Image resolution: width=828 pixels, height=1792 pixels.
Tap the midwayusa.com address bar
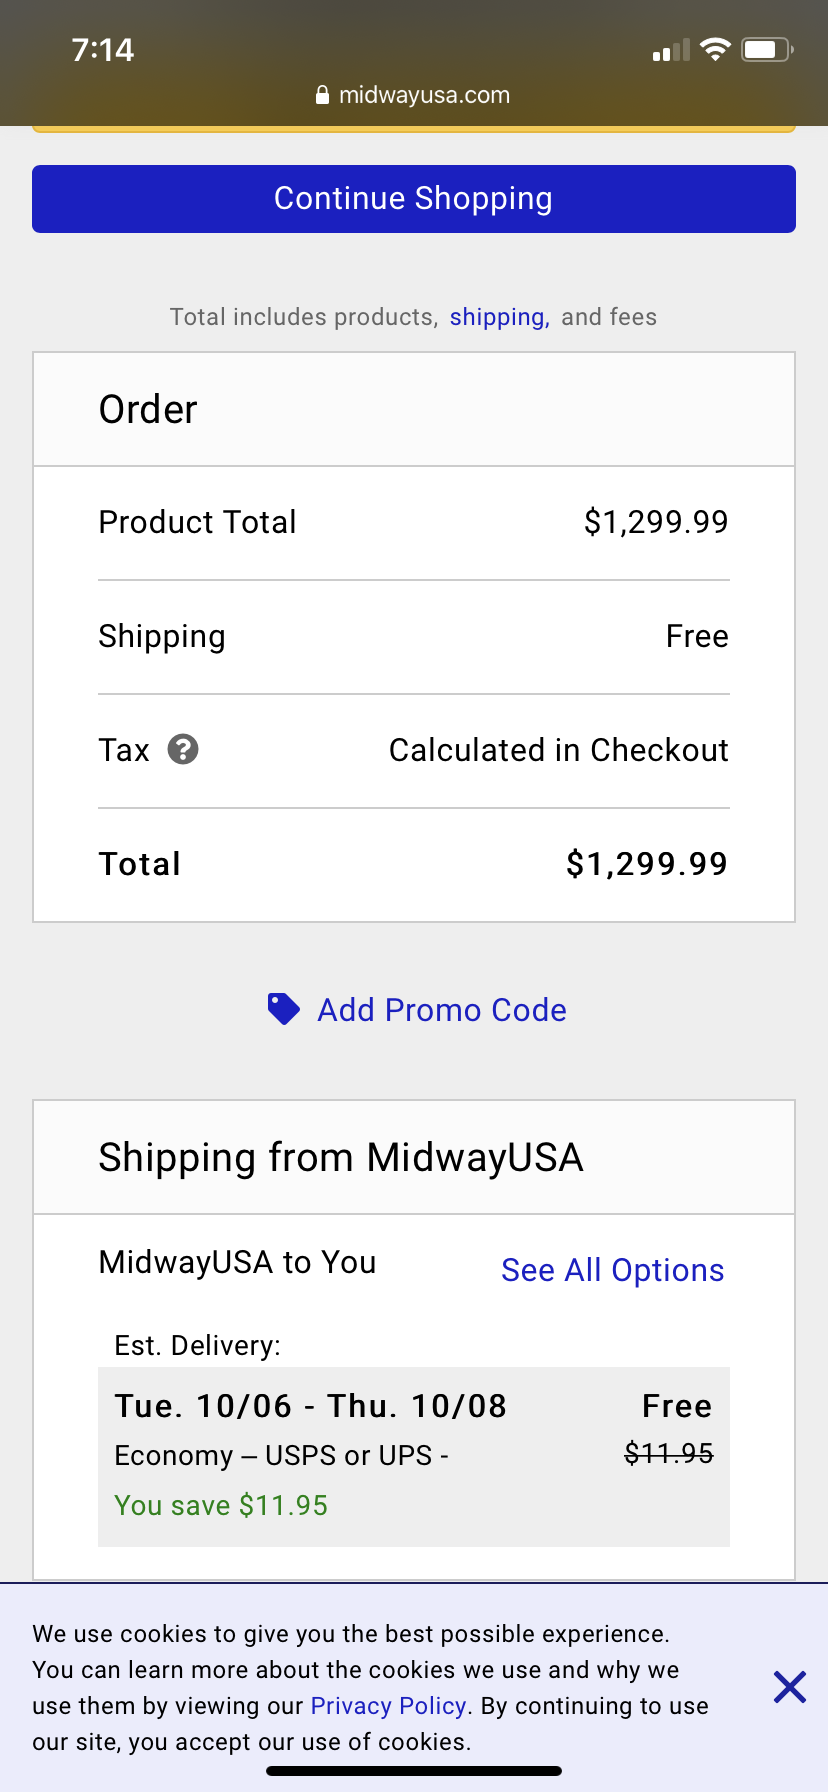pos(414,95)
